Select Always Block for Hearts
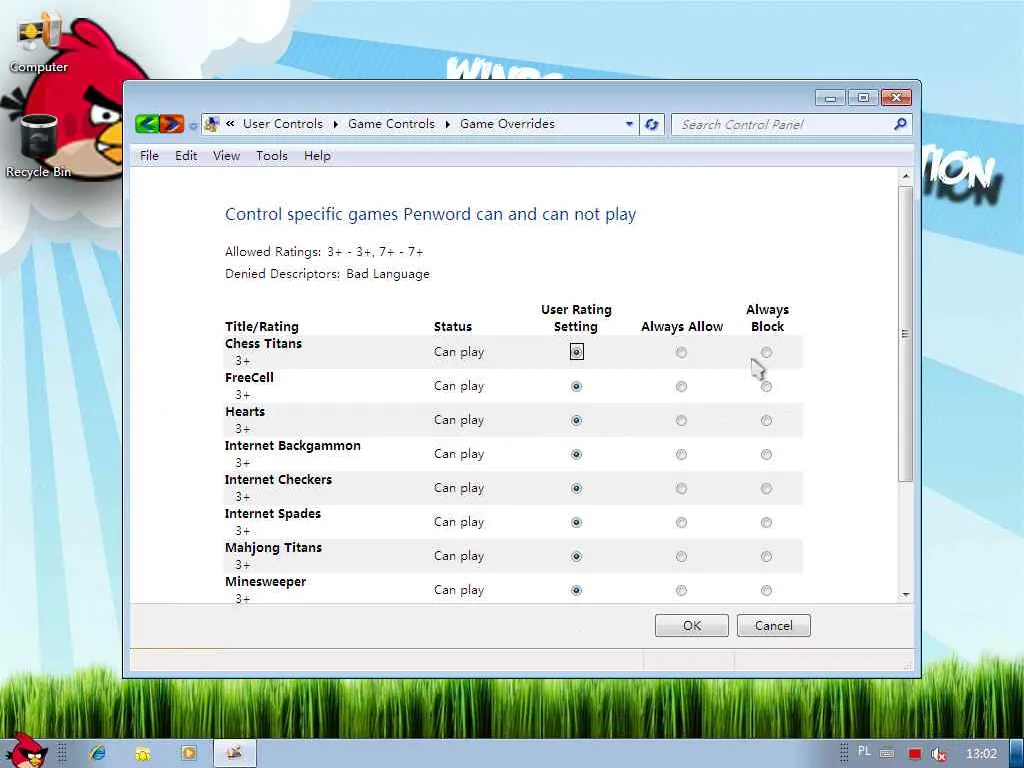The image size is (1024, 768). point(766,421)
